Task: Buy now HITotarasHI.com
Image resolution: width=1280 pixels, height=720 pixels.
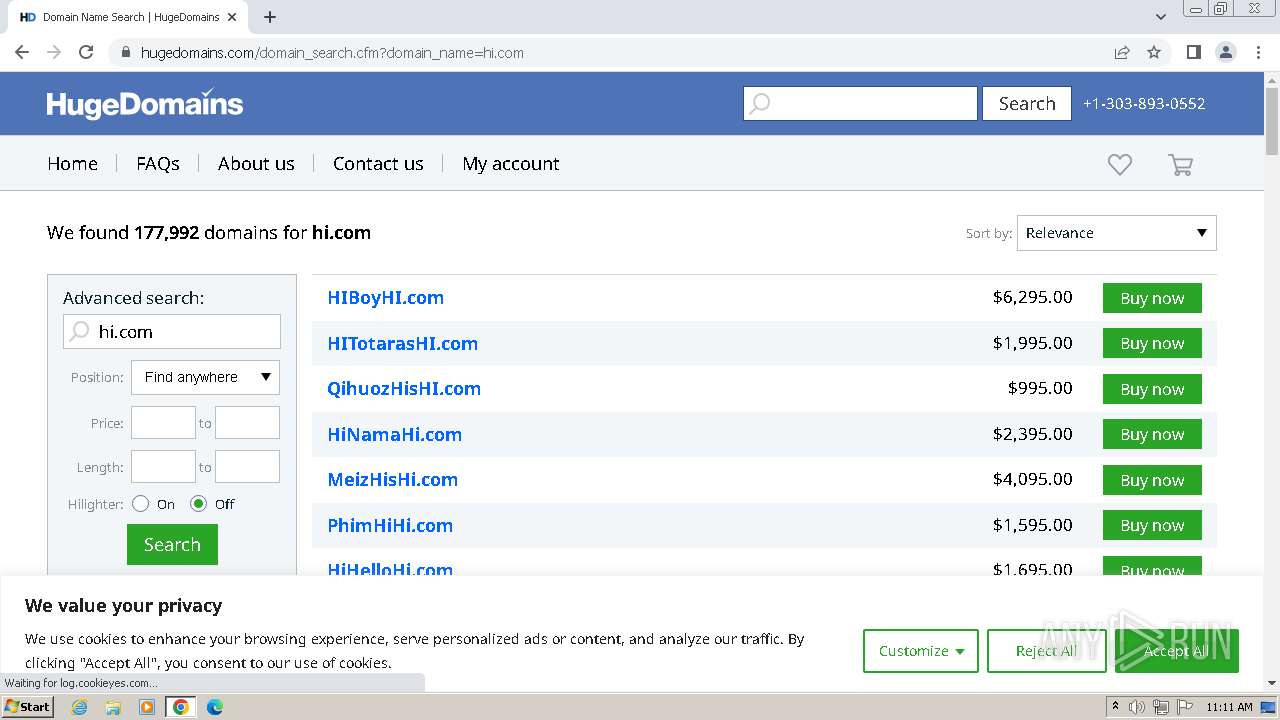Action: (x=1152, y=343)
